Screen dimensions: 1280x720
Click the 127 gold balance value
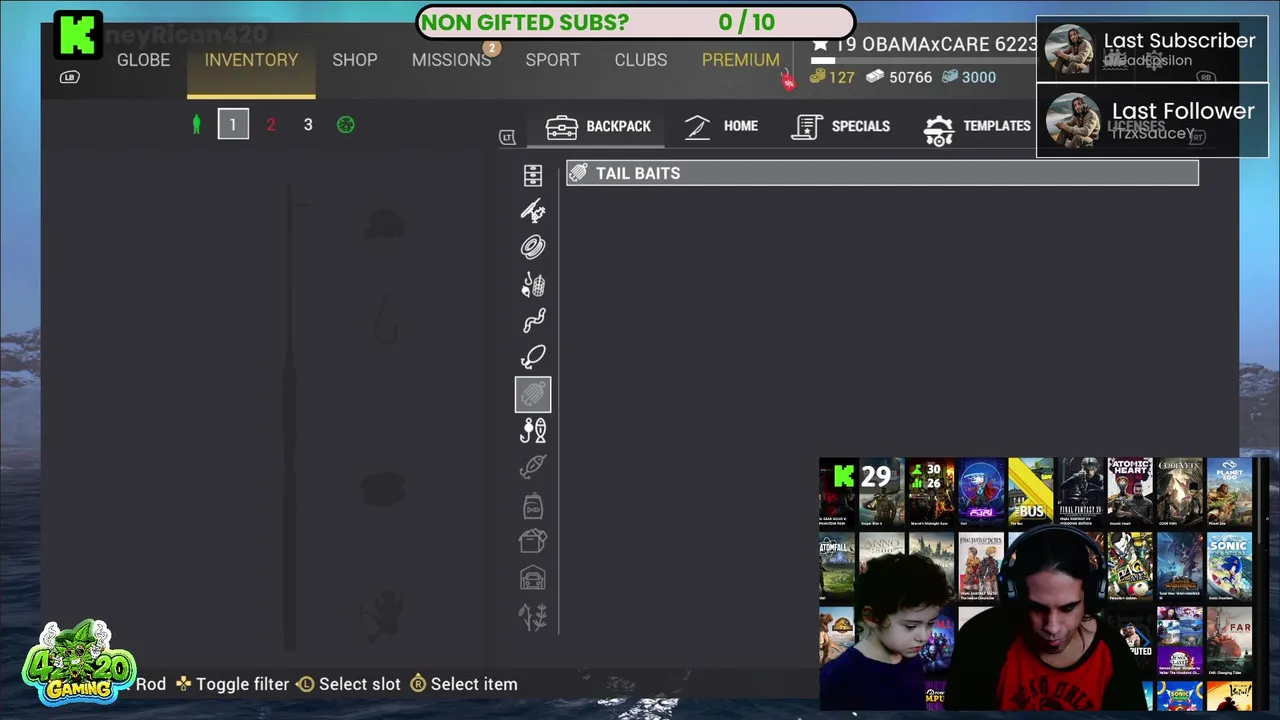coord(842,77)
